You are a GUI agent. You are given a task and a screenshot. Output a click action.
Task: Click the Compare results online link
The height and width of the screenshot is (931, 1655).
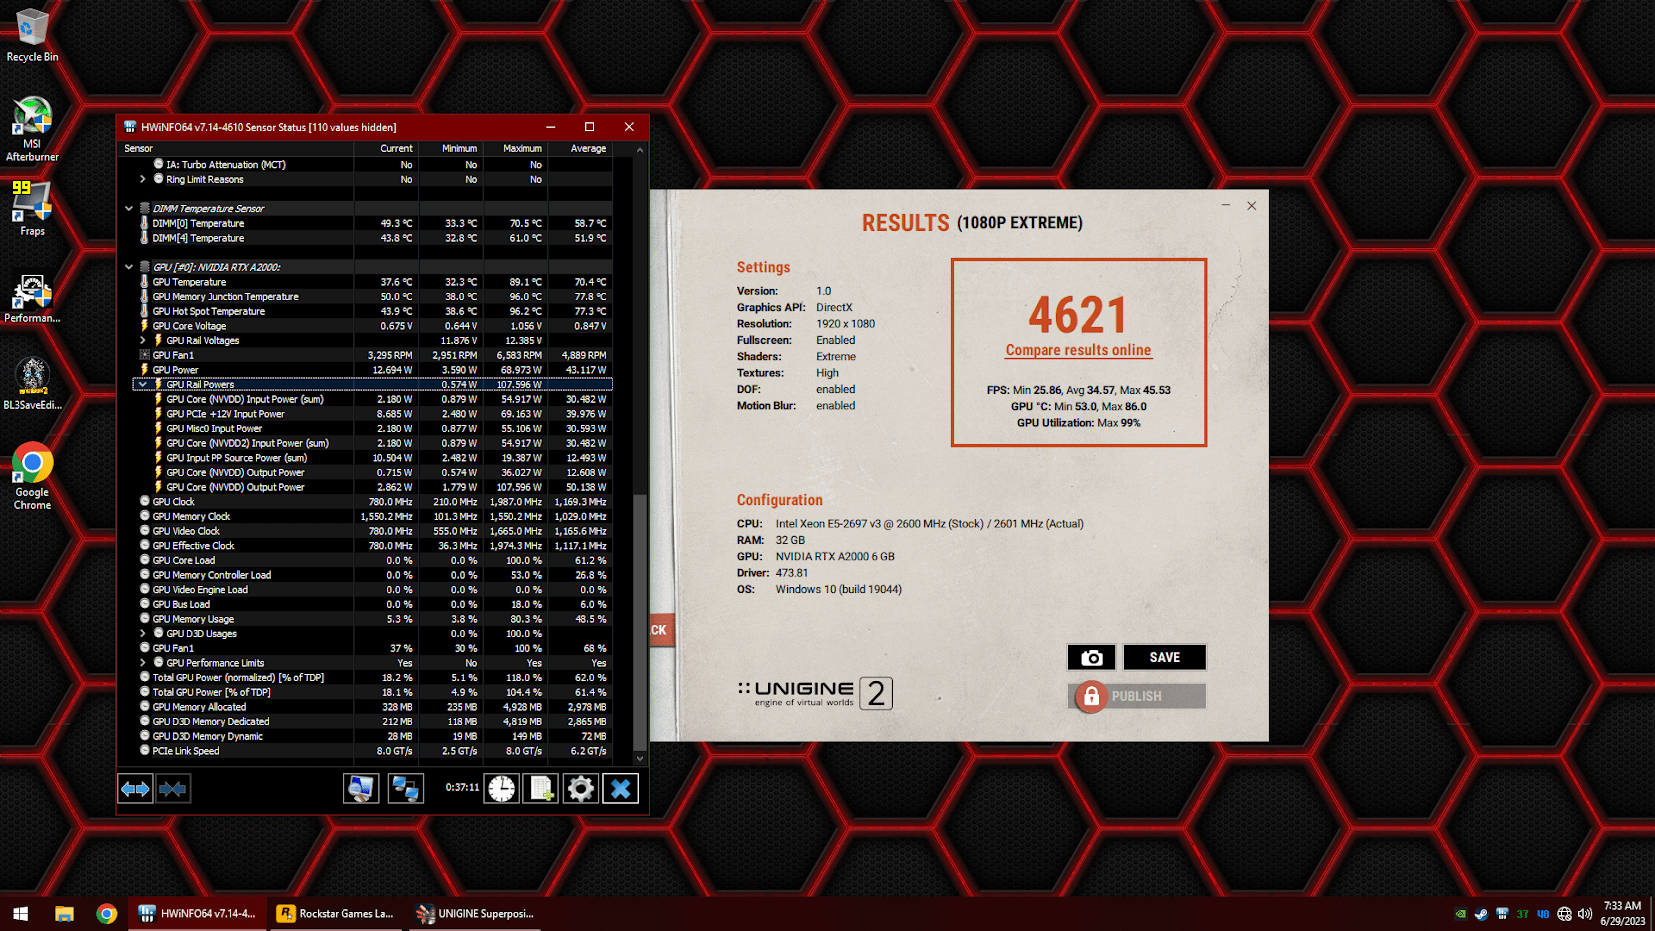coord(1078,350)
